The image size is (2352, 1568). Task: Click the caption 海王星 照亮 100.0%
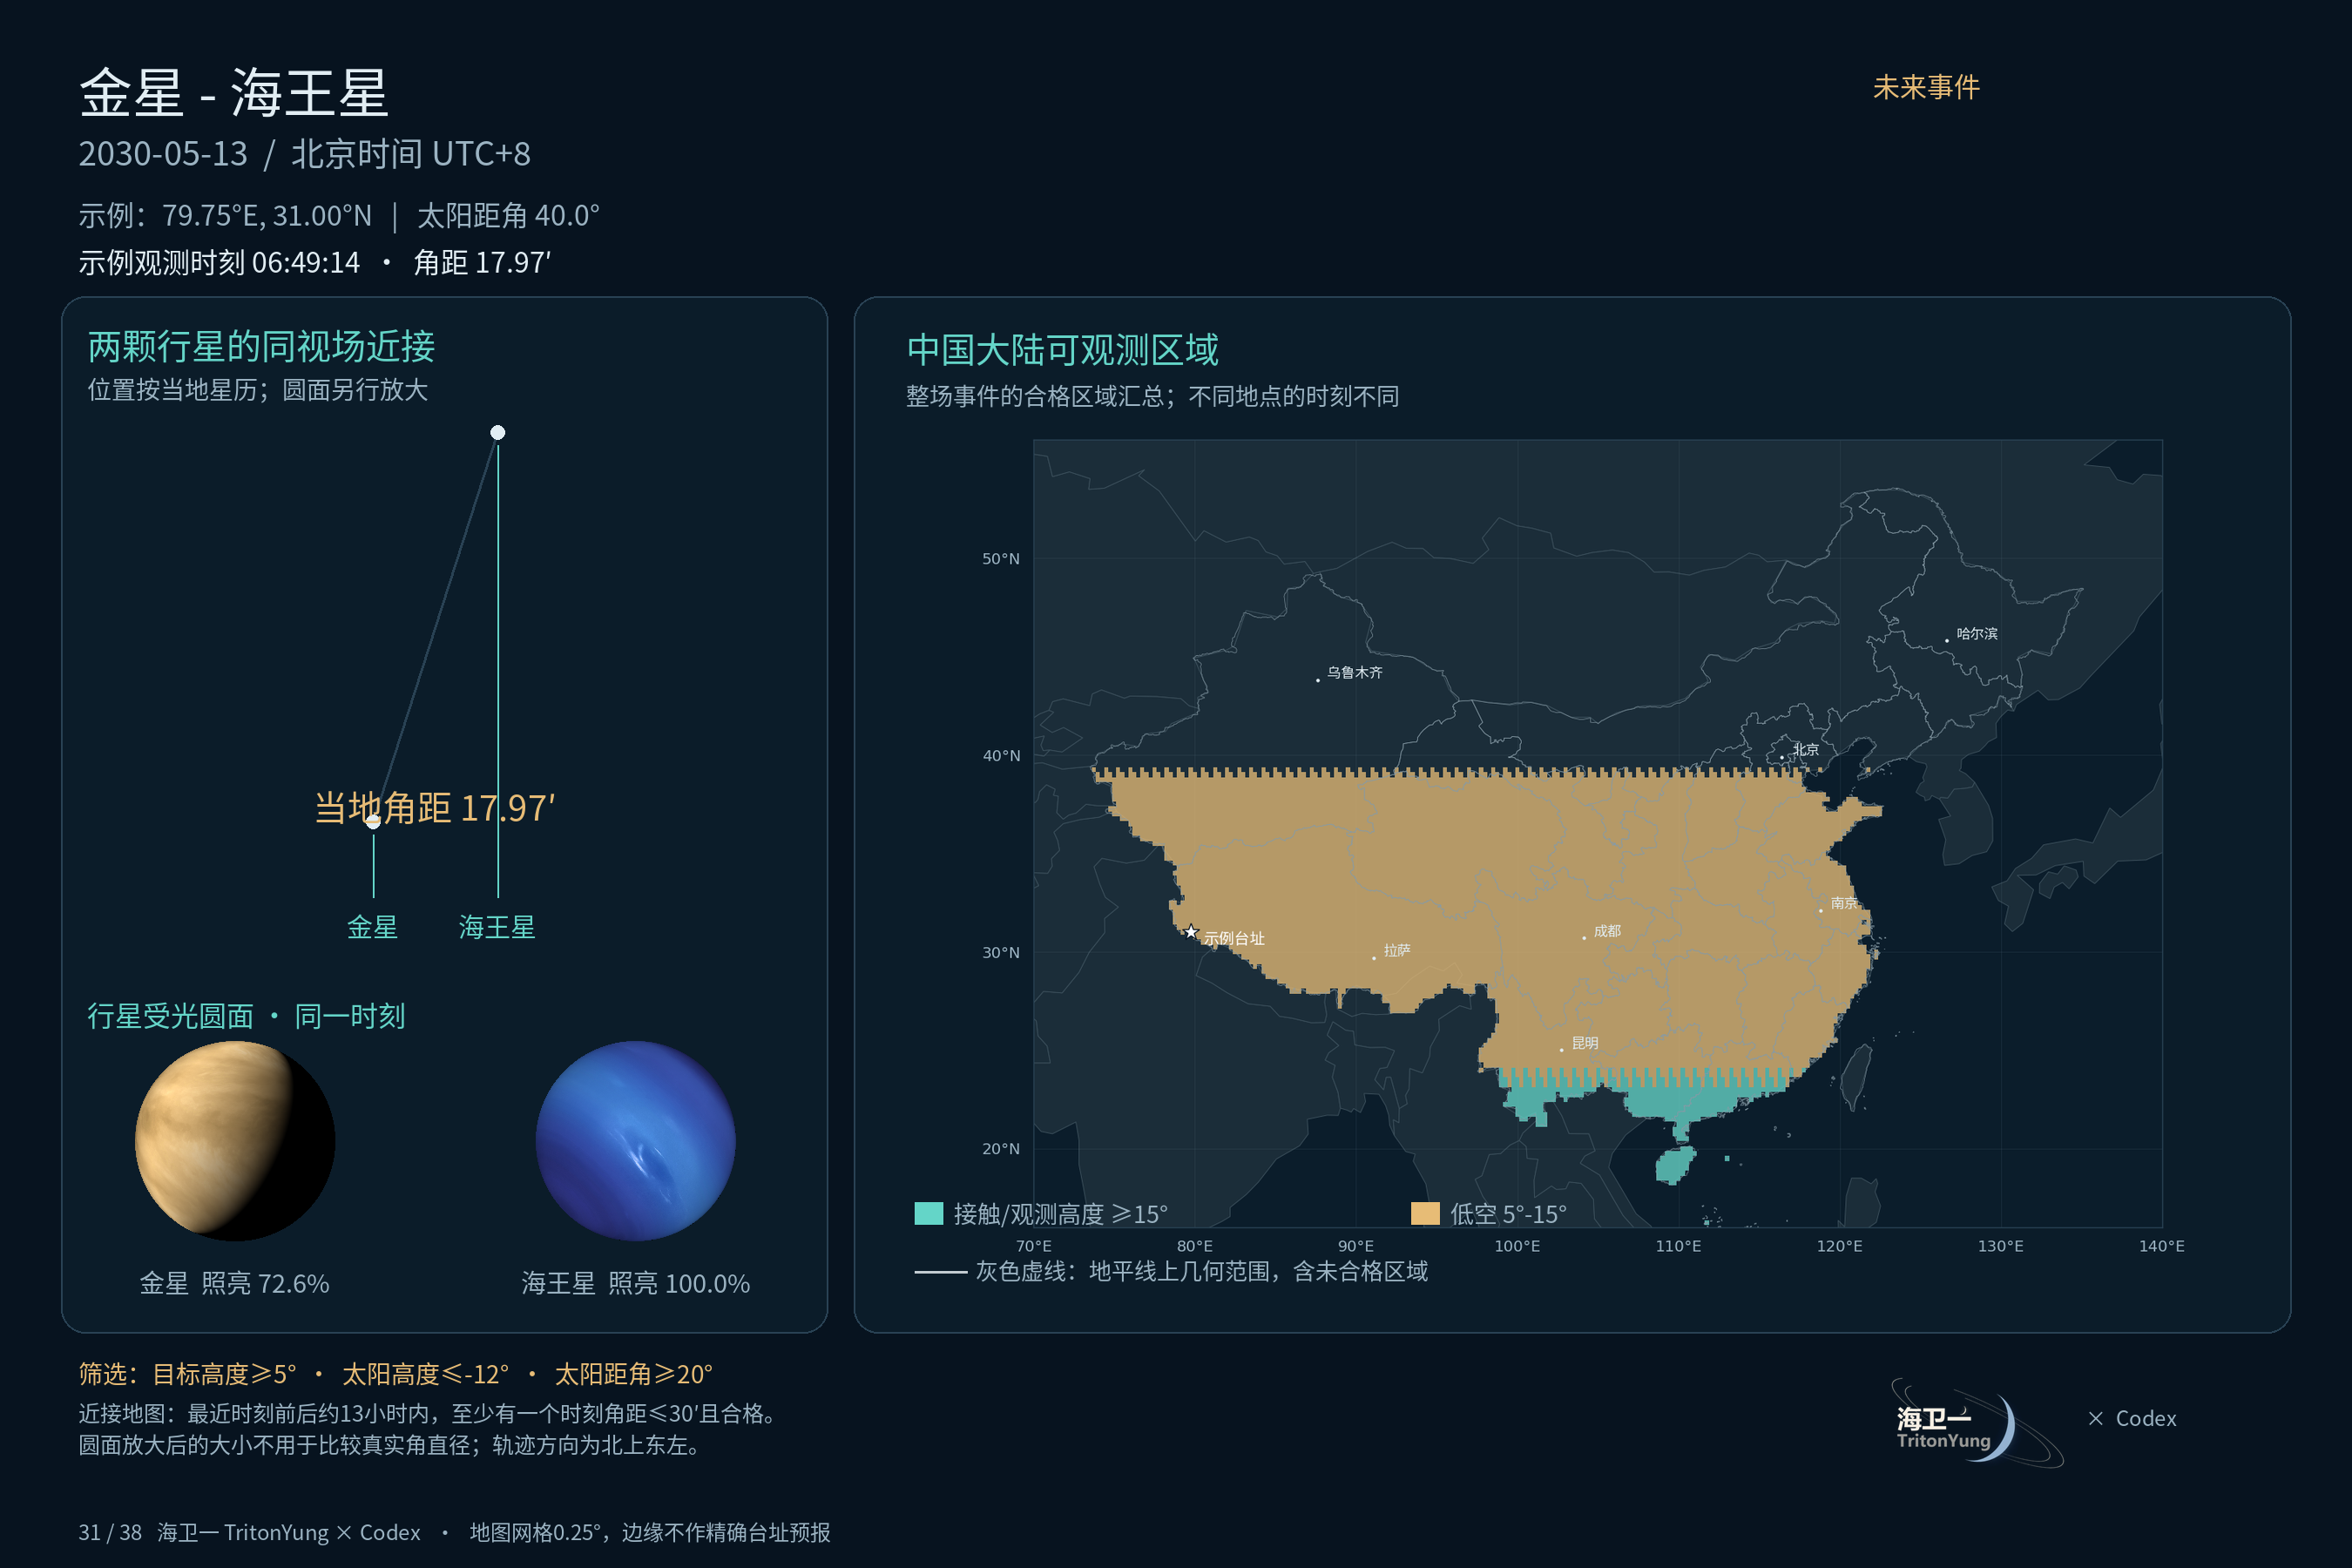click(x=636, y=1283)
